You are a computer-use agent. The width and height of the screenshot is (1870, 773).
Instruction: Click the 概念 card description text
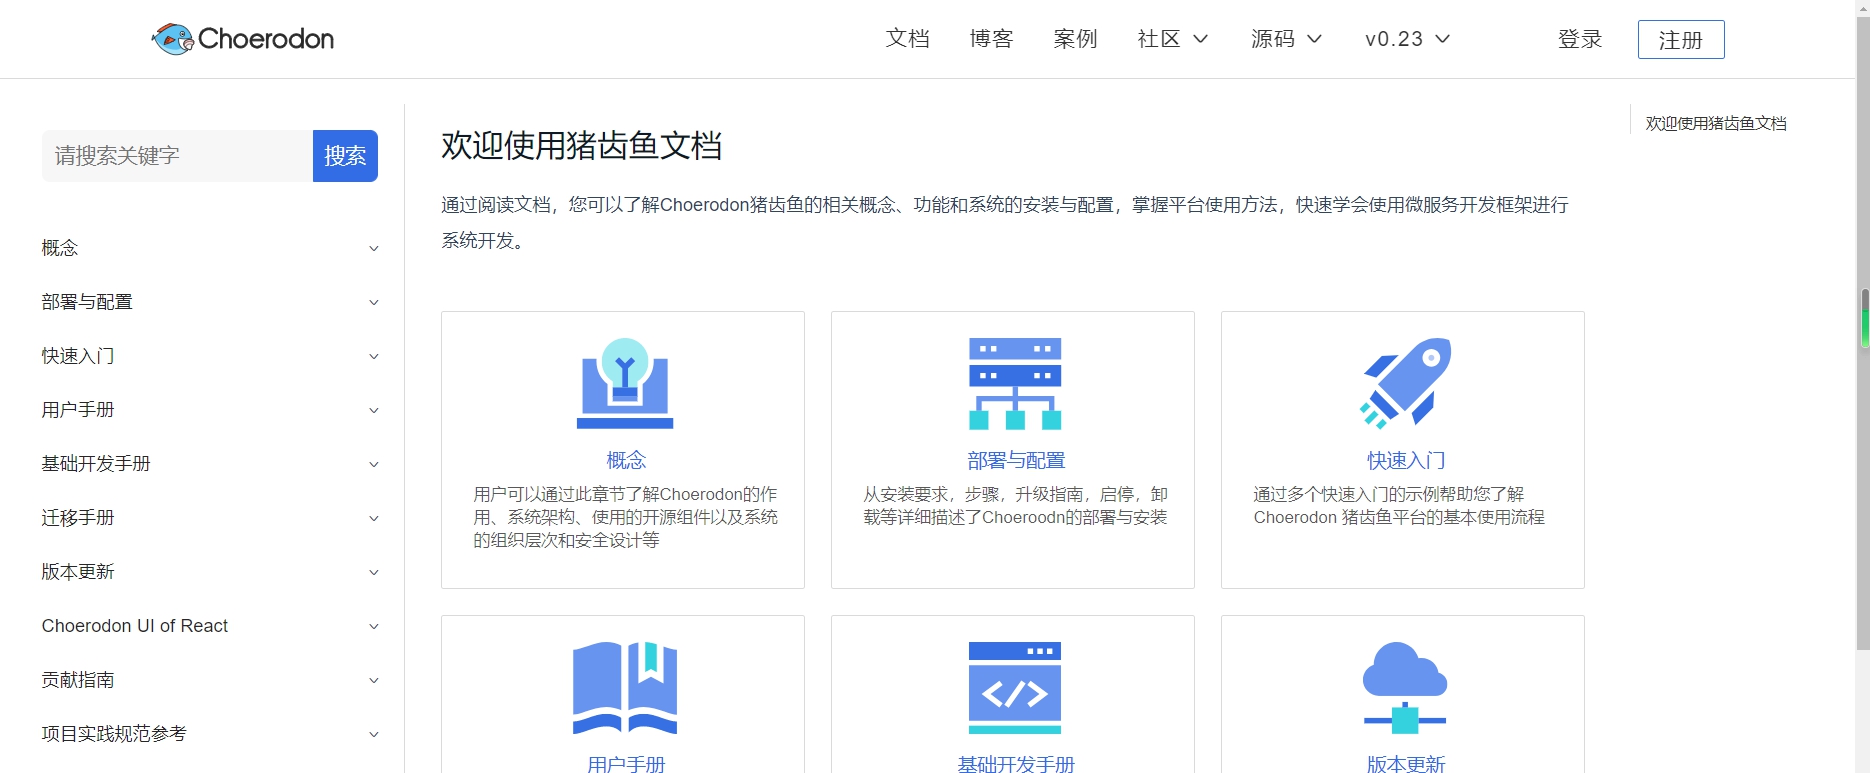tap(625, 517)
